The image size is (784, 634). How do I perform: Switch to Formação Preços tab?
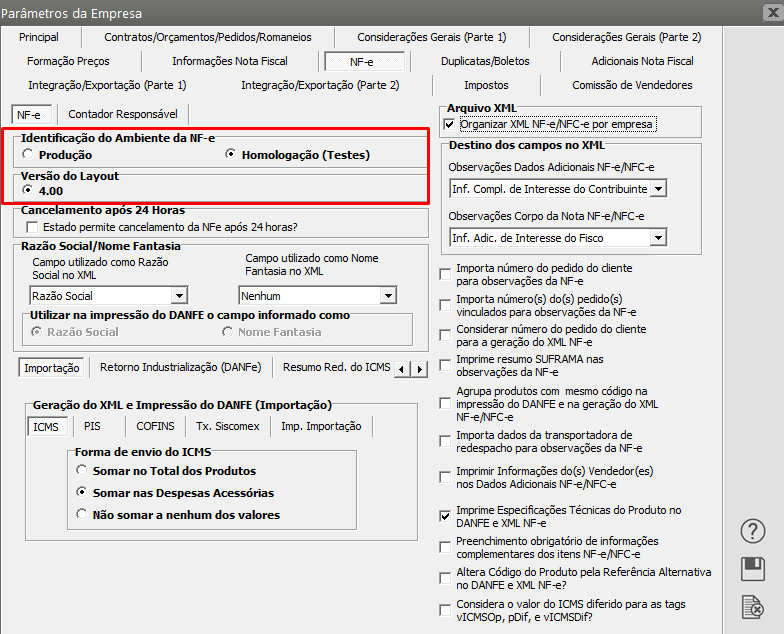[68, 61]
